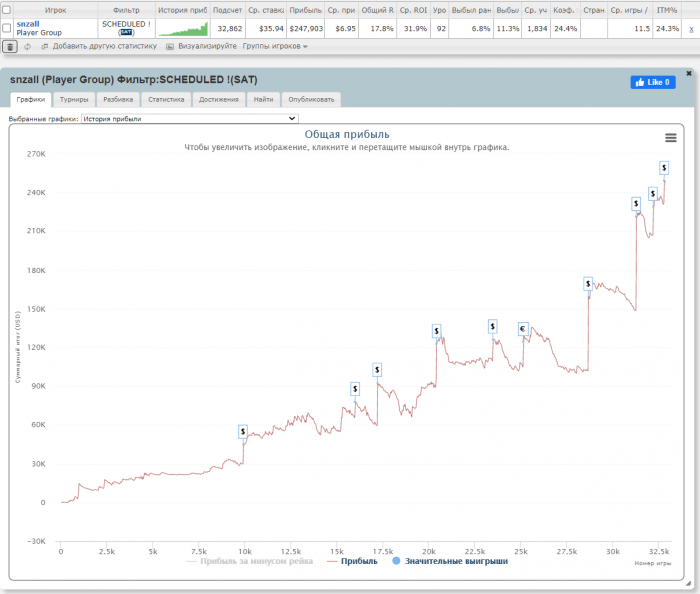
Task: Click the 32,862 count value
Action: (230, 29)
